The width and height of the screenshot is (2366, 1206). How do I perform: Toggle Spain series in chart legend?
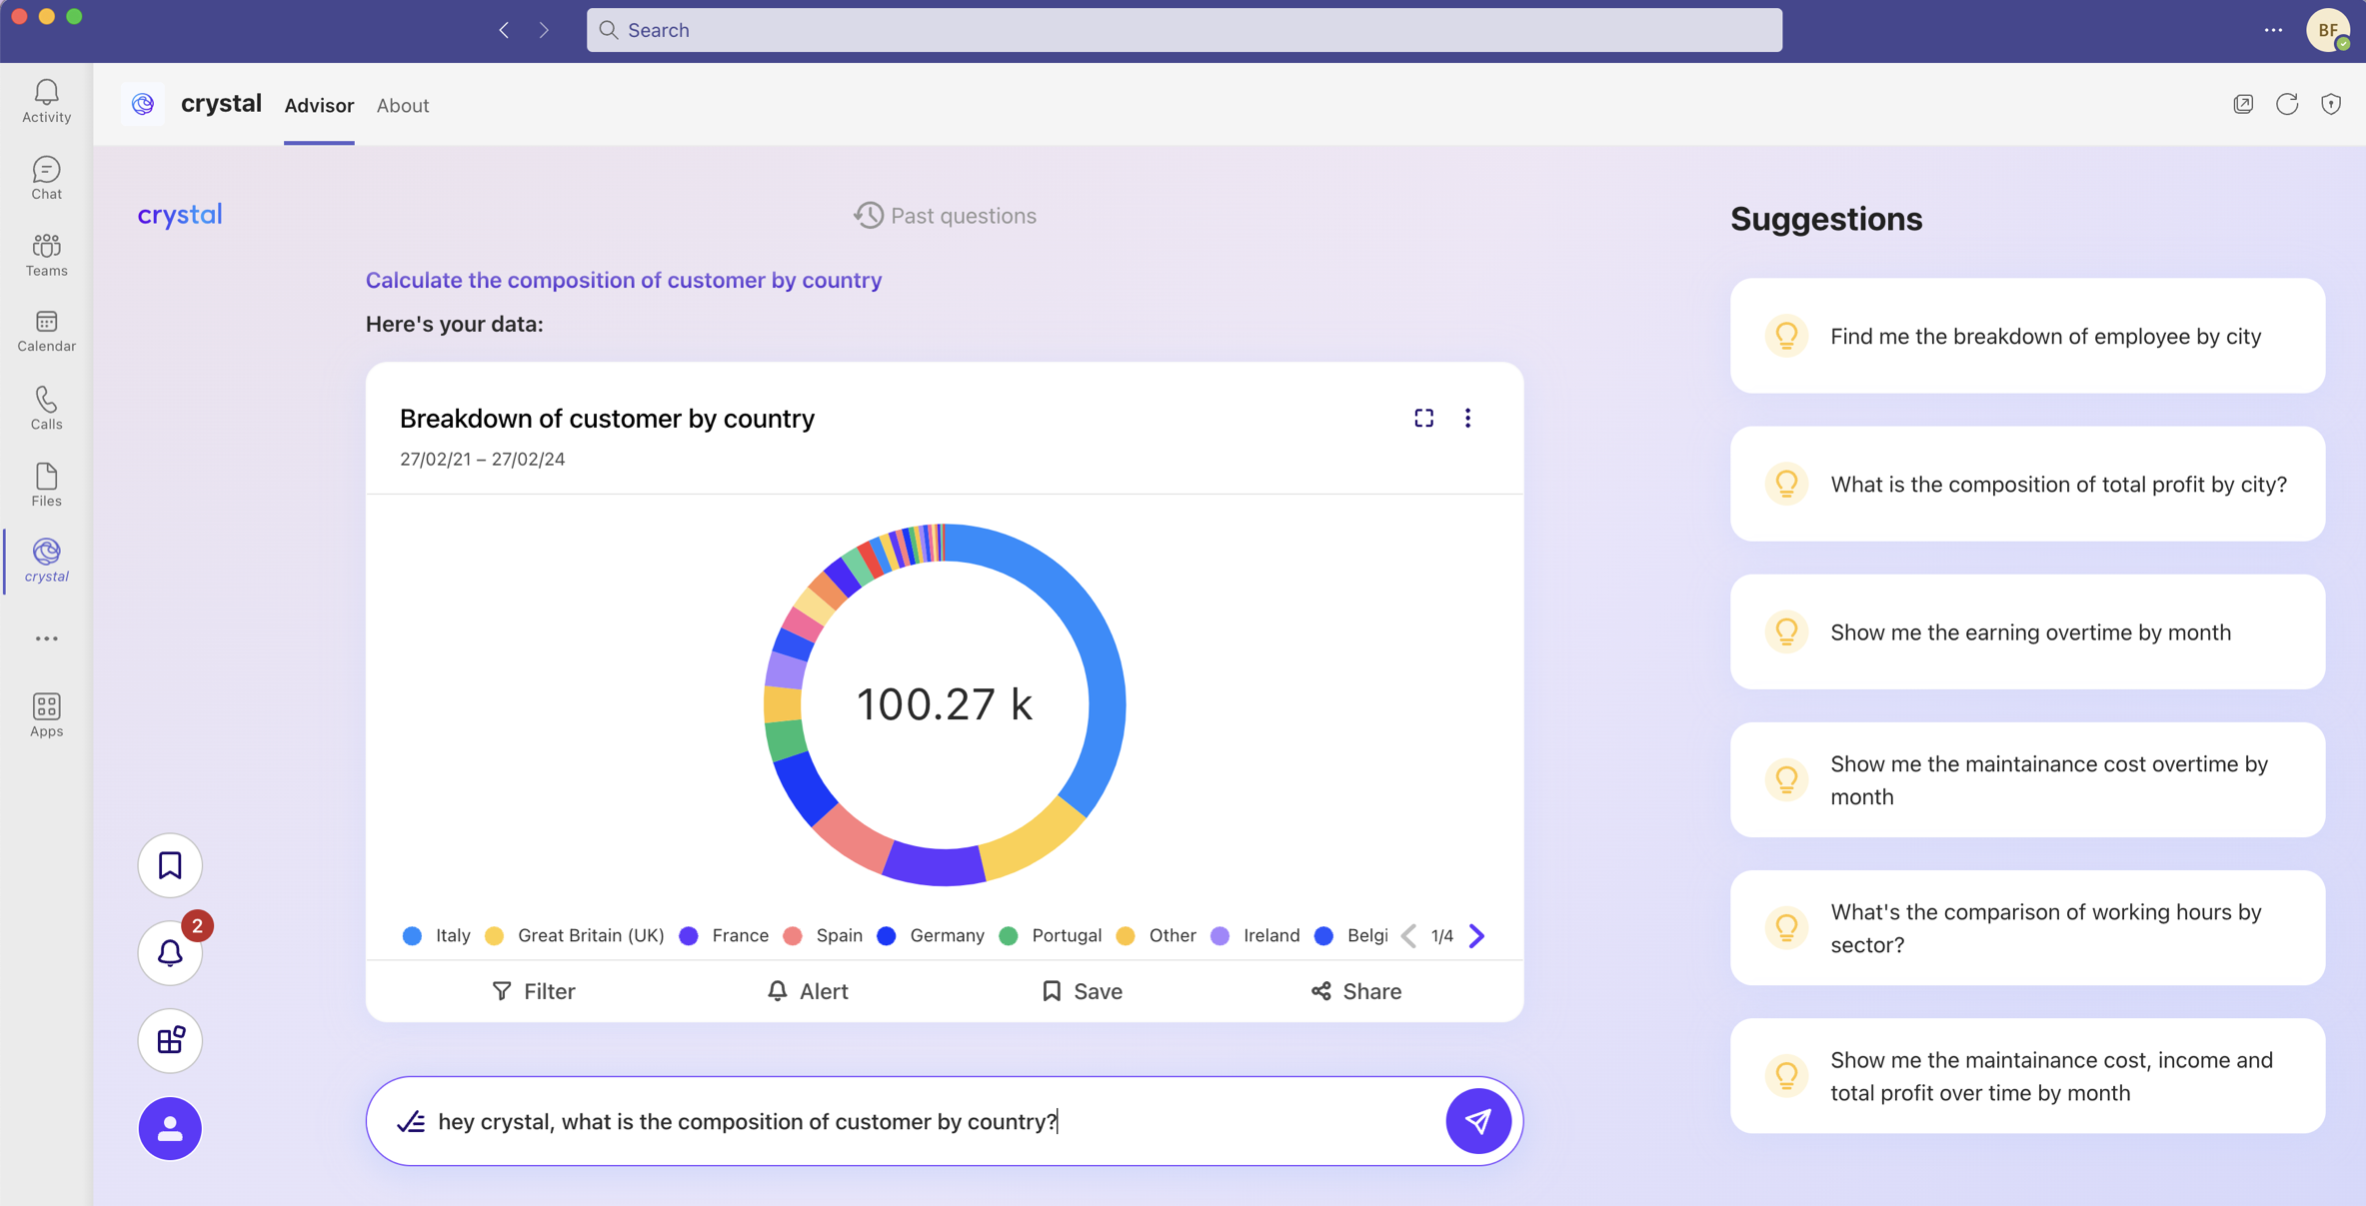coord(838,935)
